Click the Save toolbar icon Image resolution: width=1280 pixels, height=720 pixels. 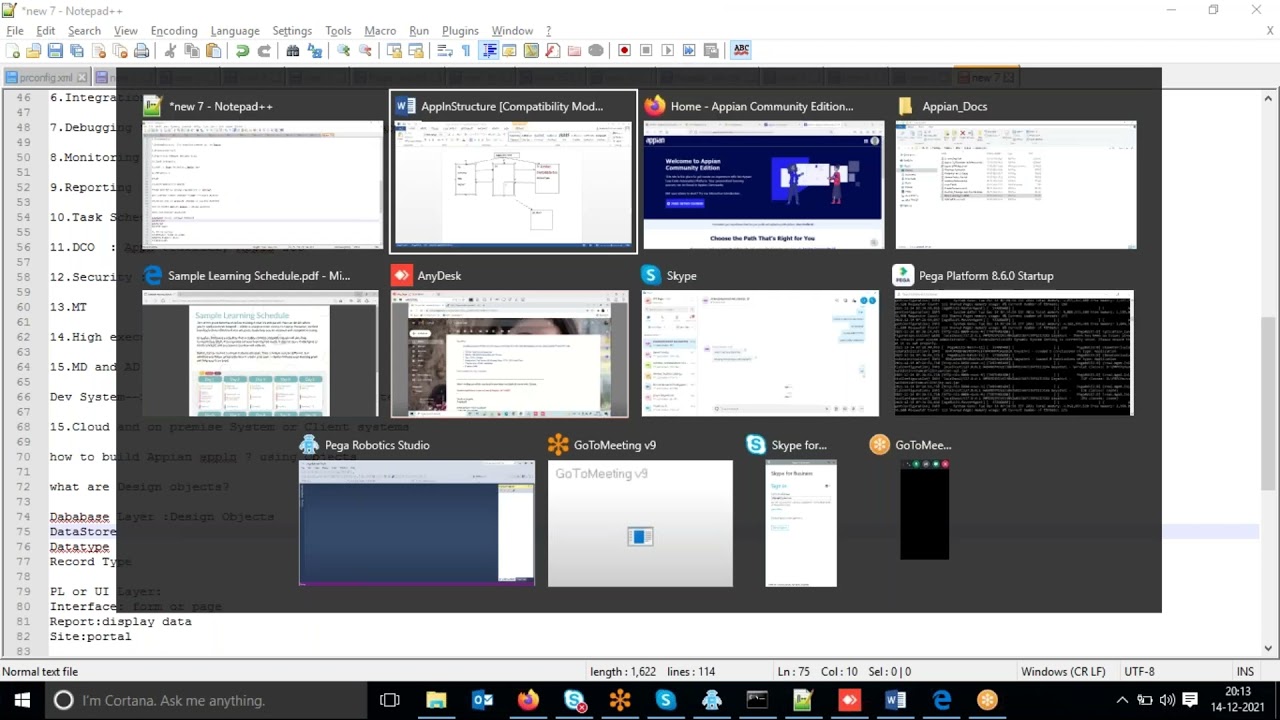coord(55,51)
